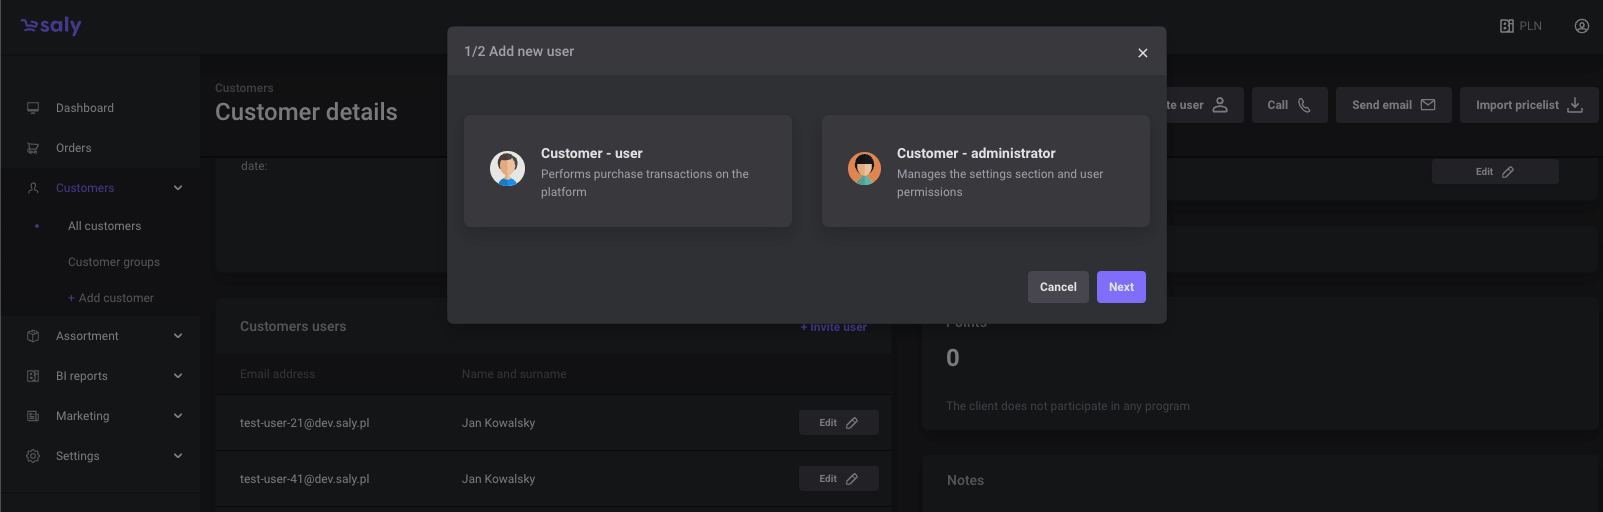Expand the Marketing sidebar section
1603x512 pixels.
click(x=178, y=416)
